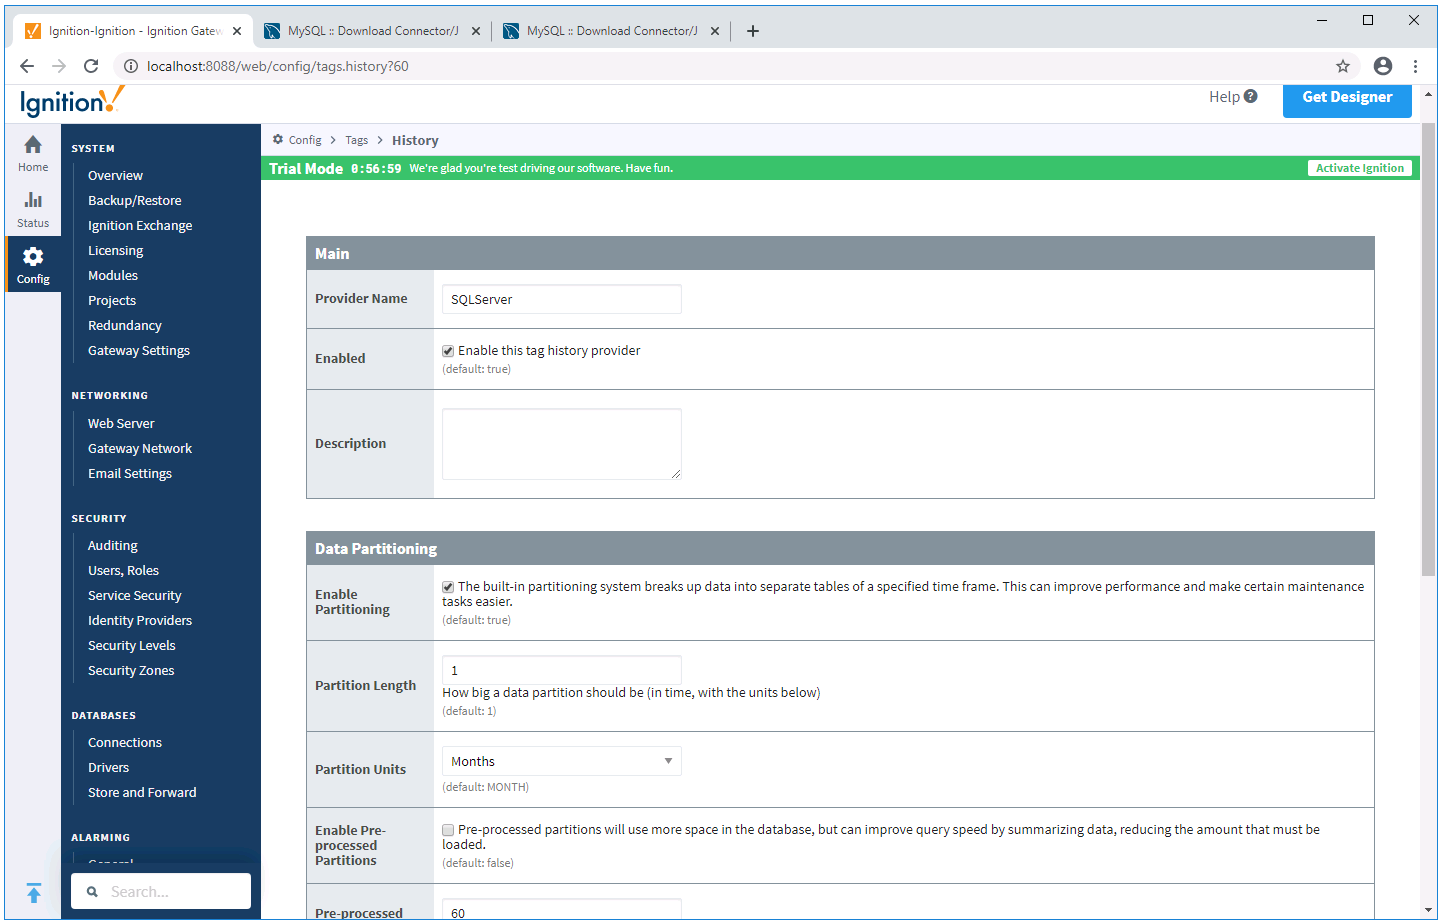Screen dimensions: 1442x922
Task: Click the Help question mark icon
Action: [x=1251, y=97]
